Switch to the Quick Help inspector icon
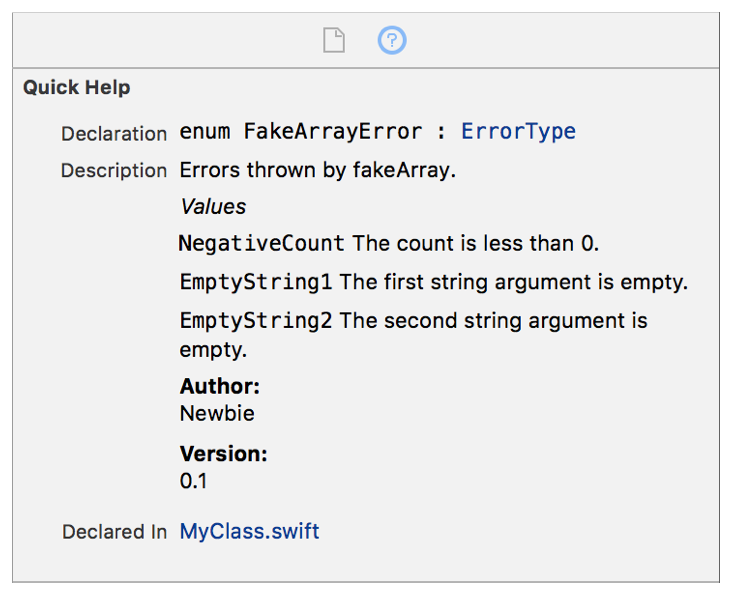The image size is (732, 595). [392, 41]
